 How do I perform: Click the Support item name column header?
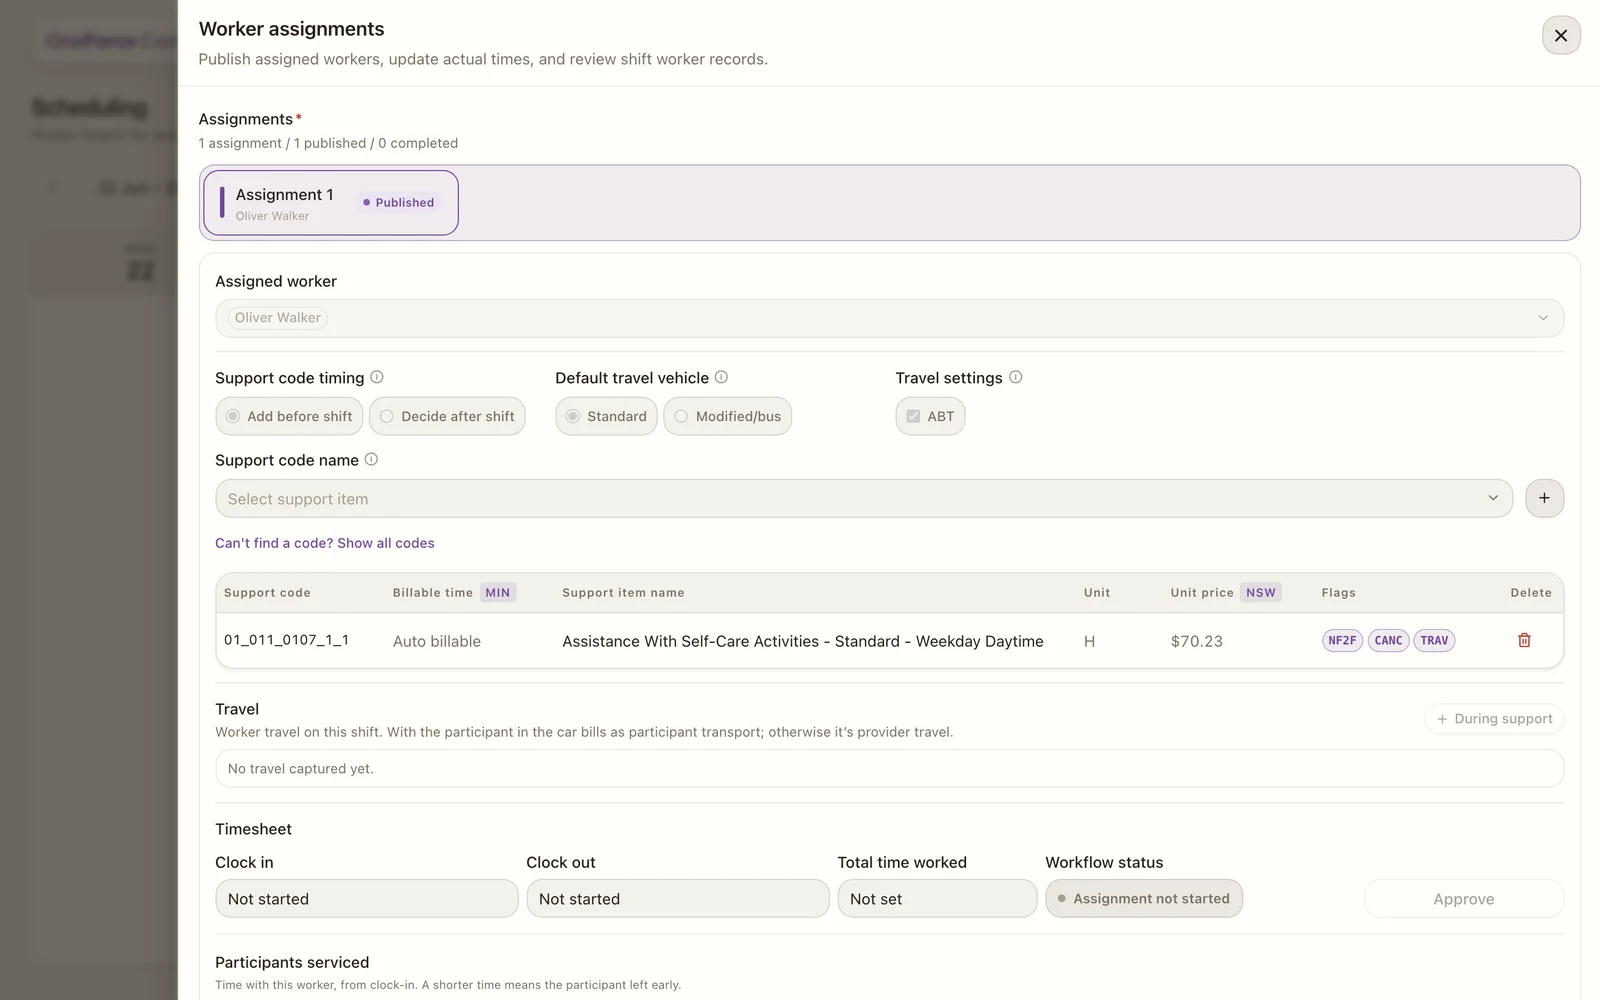pyautogui.click(x=623, y=593)
